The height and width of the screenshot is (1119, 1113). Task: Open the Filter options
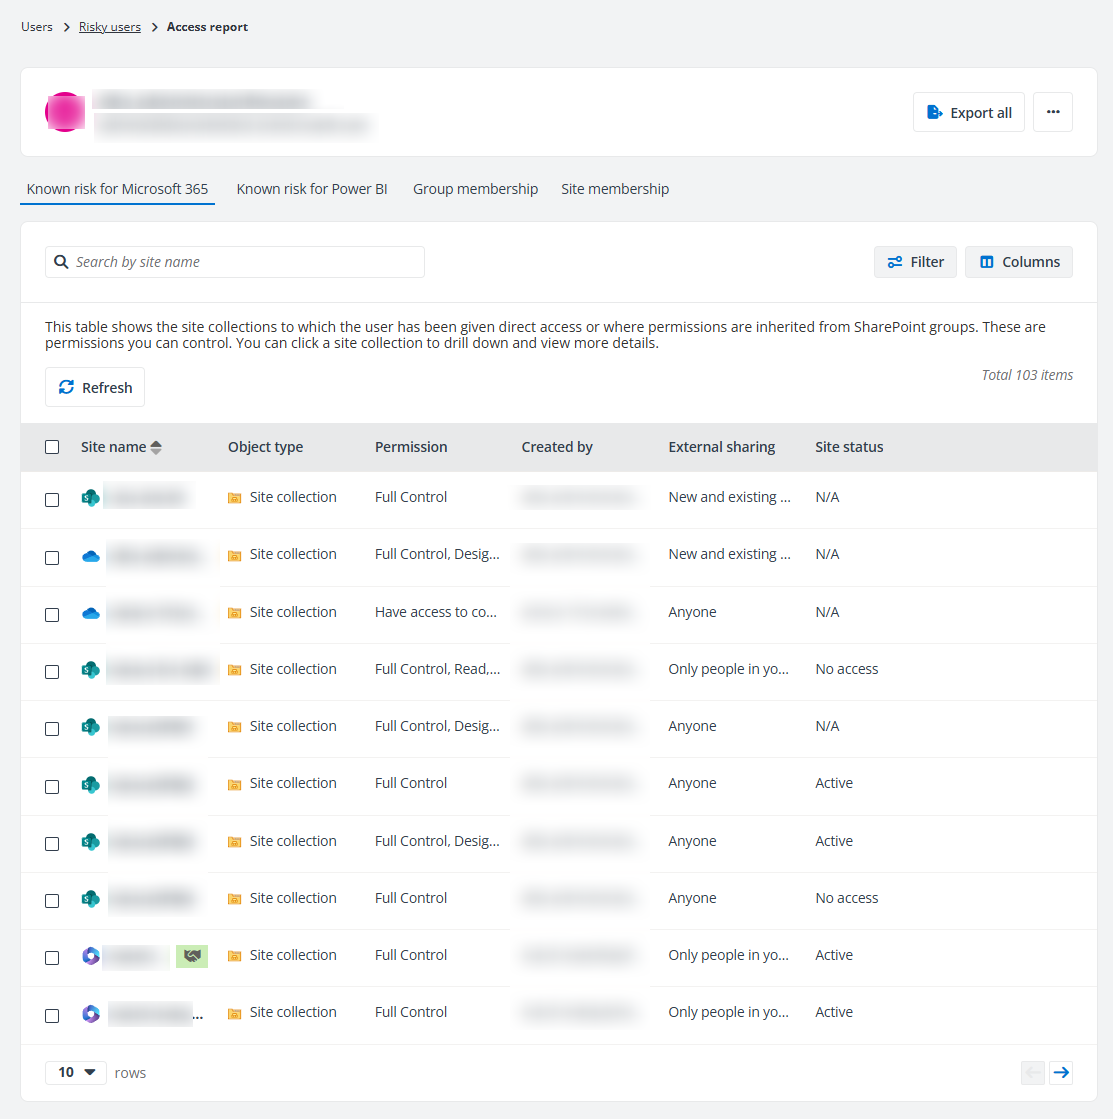(914, 261)
